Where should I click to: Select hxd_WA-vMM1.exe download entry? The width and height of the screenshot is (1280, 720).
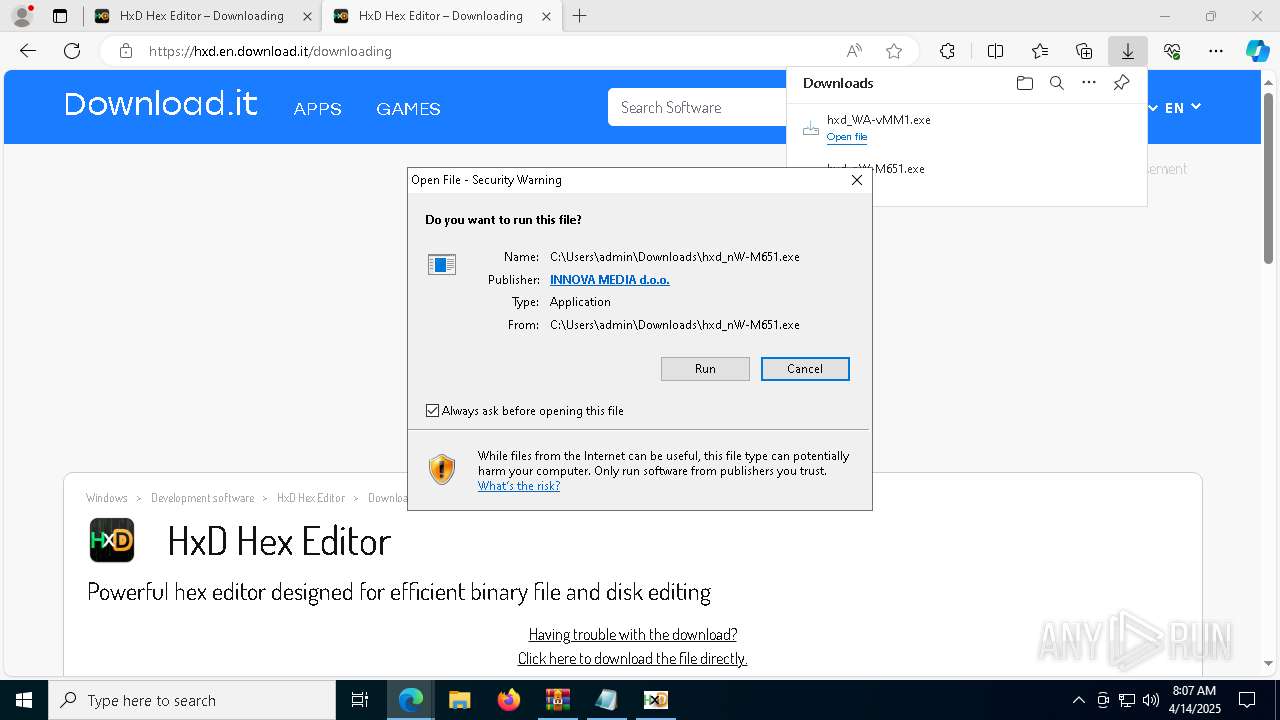(x=966, y=127)
